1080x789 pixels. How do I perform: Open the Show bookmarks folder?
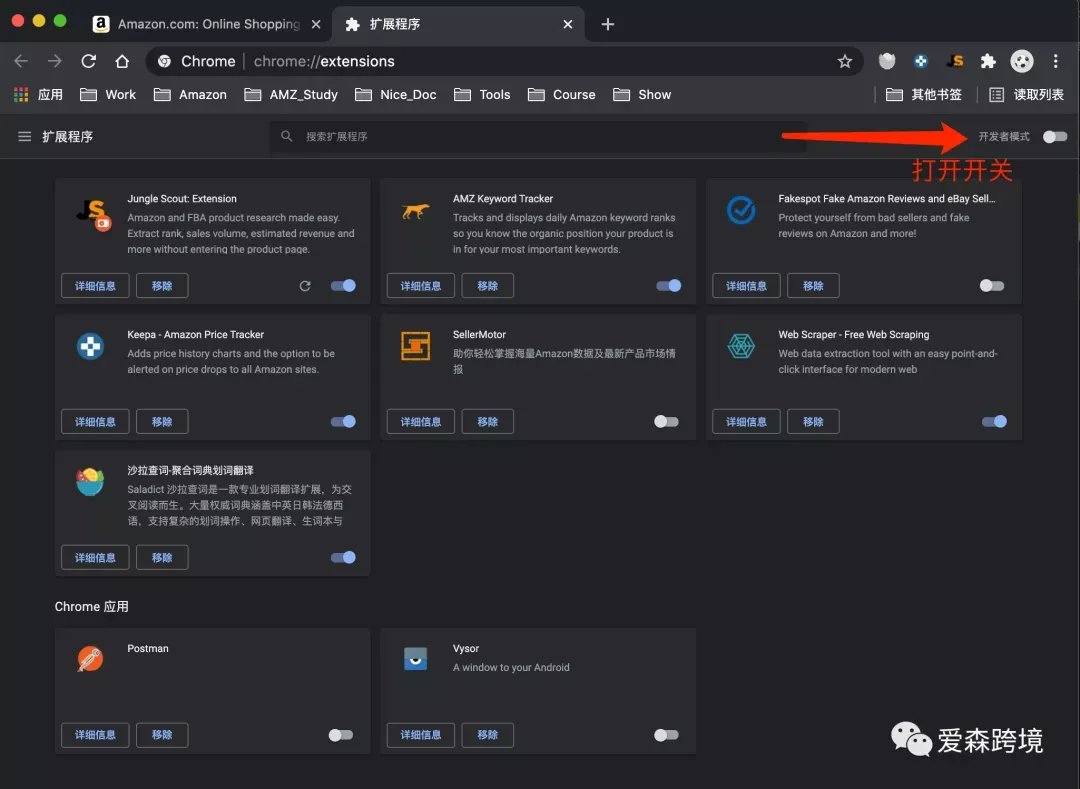pyautogui.click(x=642, y=94)
